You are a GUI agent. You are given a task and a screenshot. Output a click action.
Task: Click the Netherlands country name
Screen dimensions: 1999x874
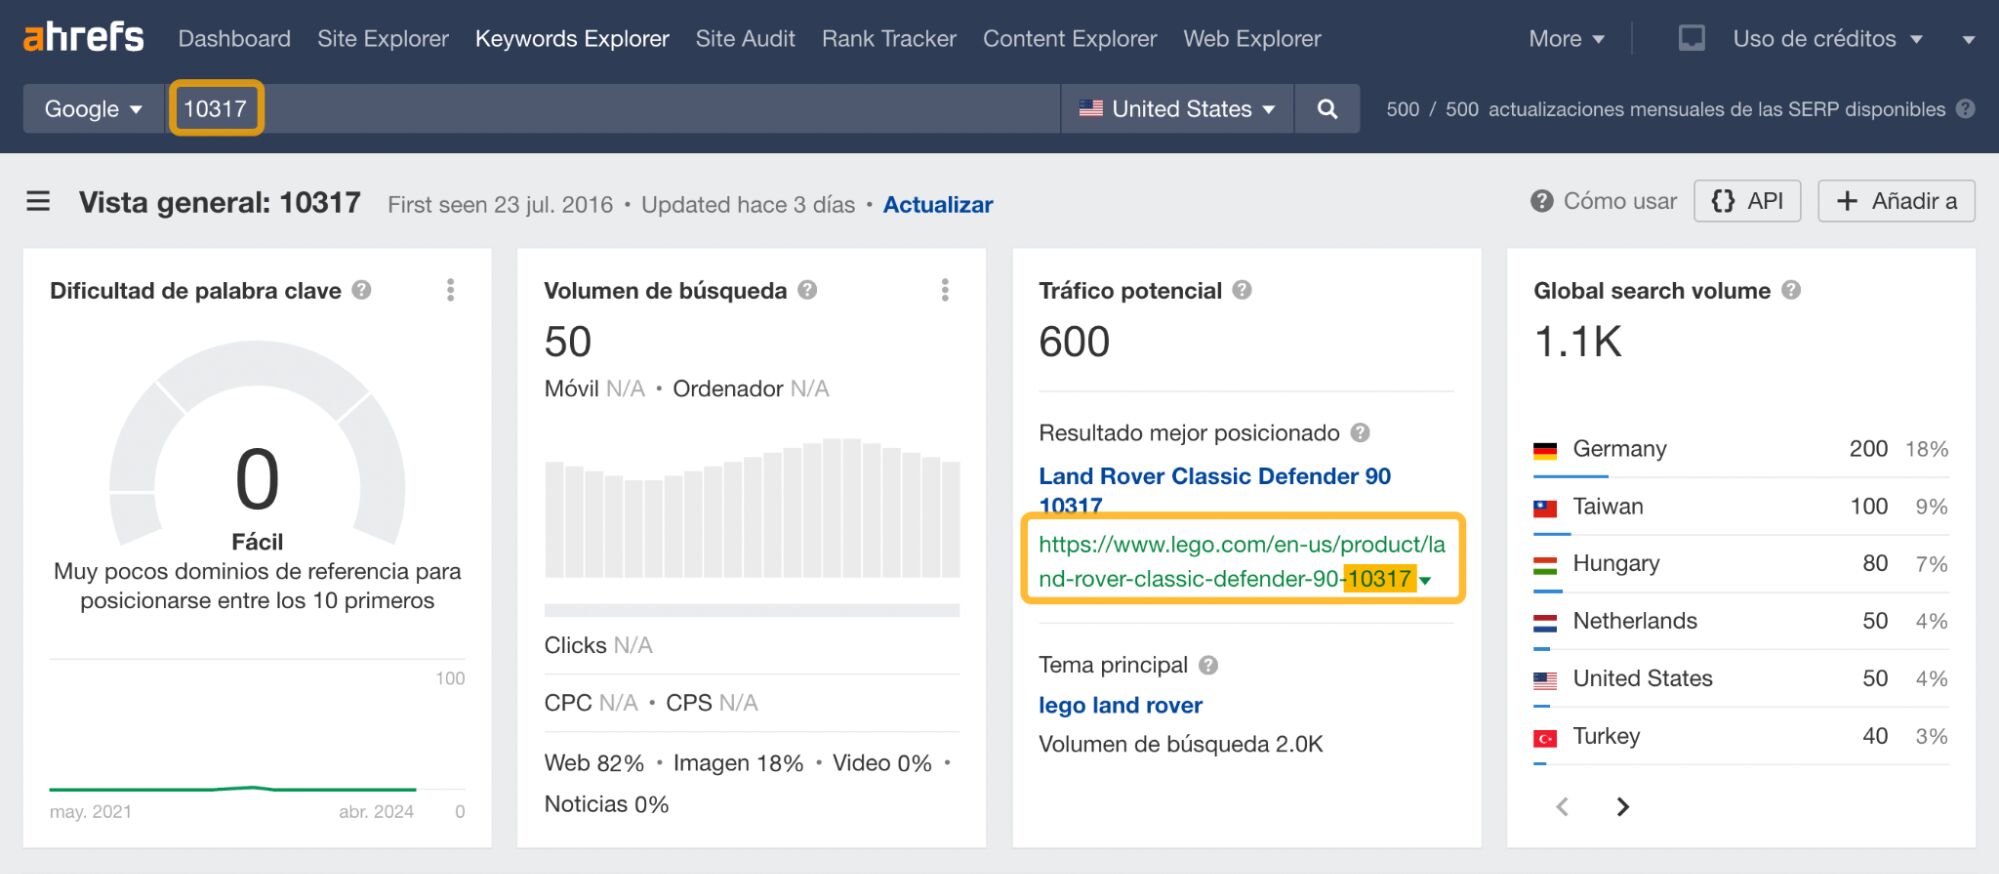point(1635,621)
